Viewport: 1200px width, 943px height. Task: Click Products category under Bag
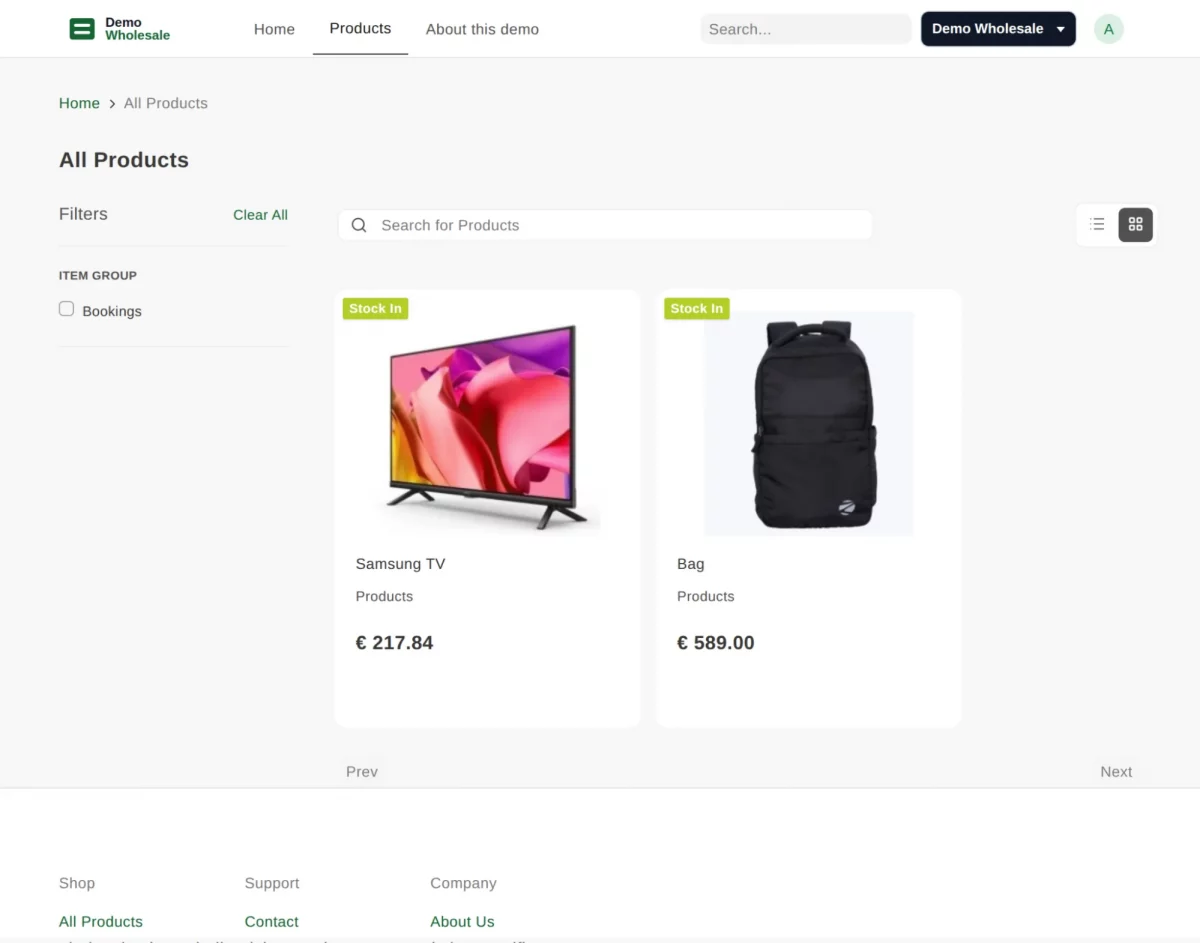pyautogui.click(x=706, y=596)
